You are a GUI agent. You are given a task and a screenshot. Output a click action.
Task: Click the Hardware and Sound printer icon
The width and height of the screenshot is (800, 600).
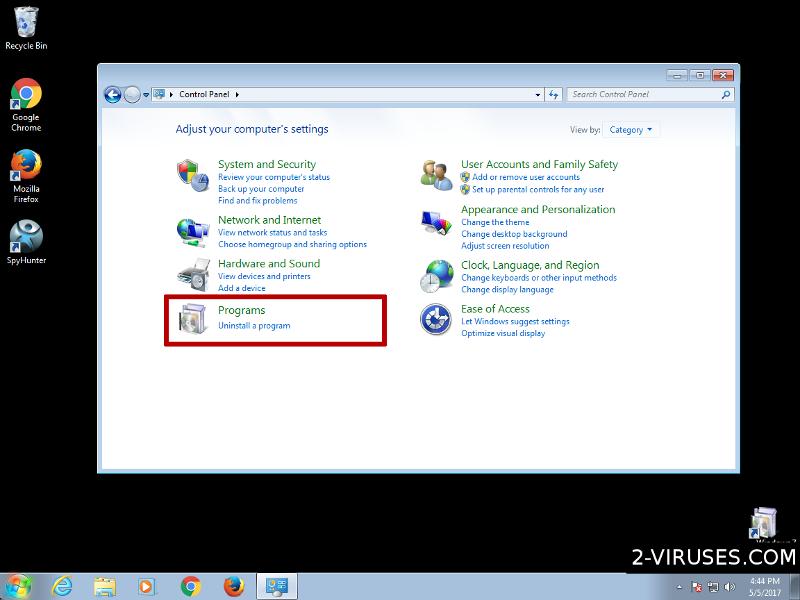point(192,274)
